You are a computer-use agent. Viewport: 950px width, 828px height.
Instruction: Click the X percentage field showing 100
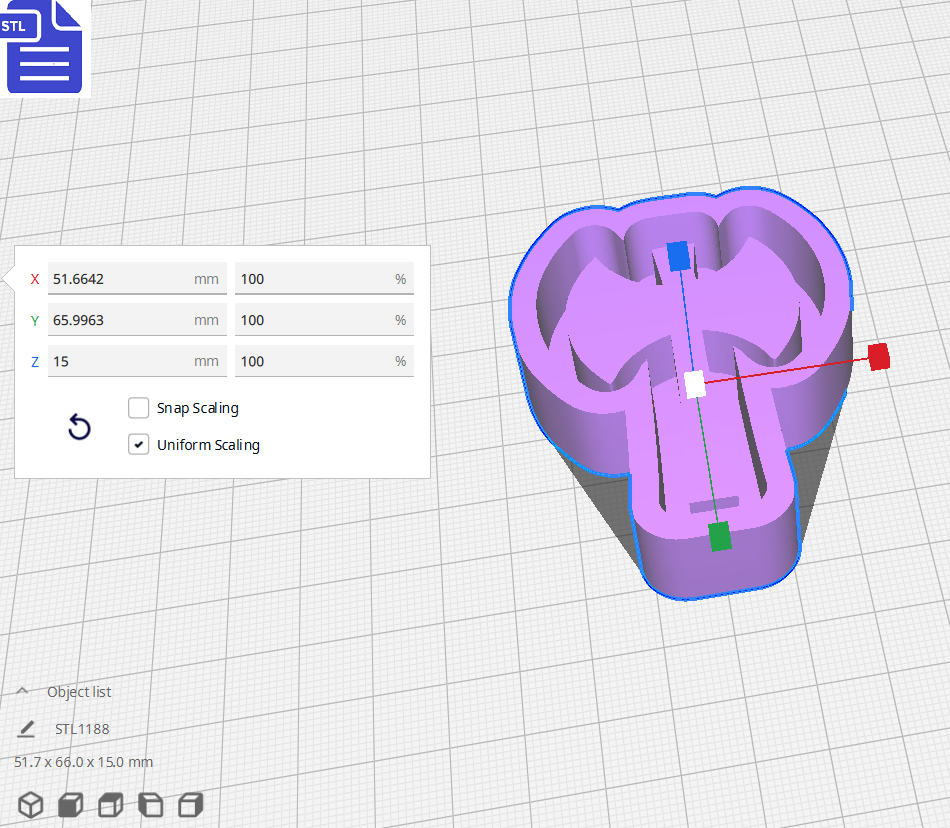tap(324, 278)
